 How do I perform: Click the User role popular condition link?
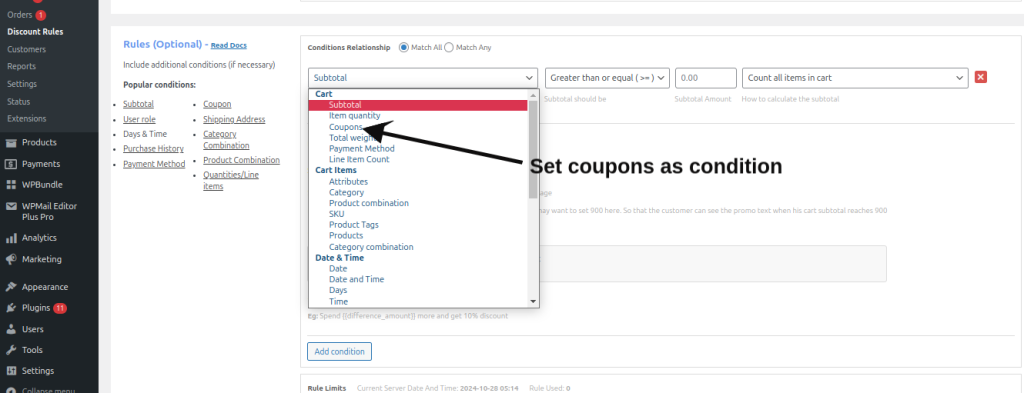click(x=140, y=119)
